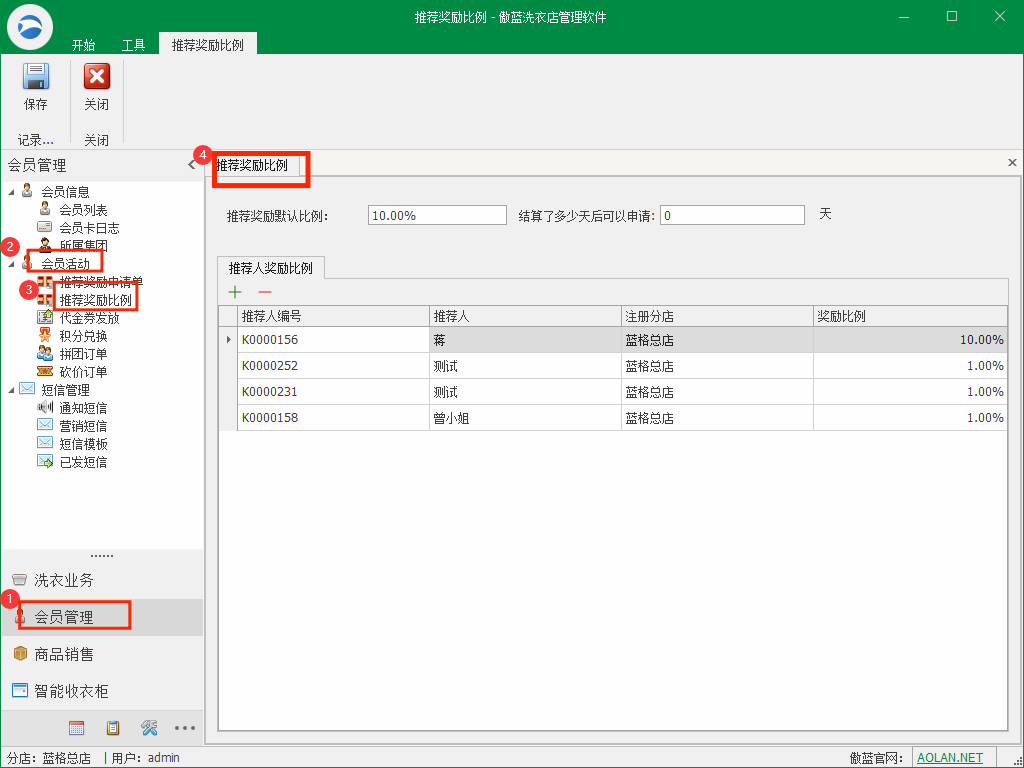Collapse the 短信管理 tree node arrow
The image size is (1024, 768).
(11, 391)
